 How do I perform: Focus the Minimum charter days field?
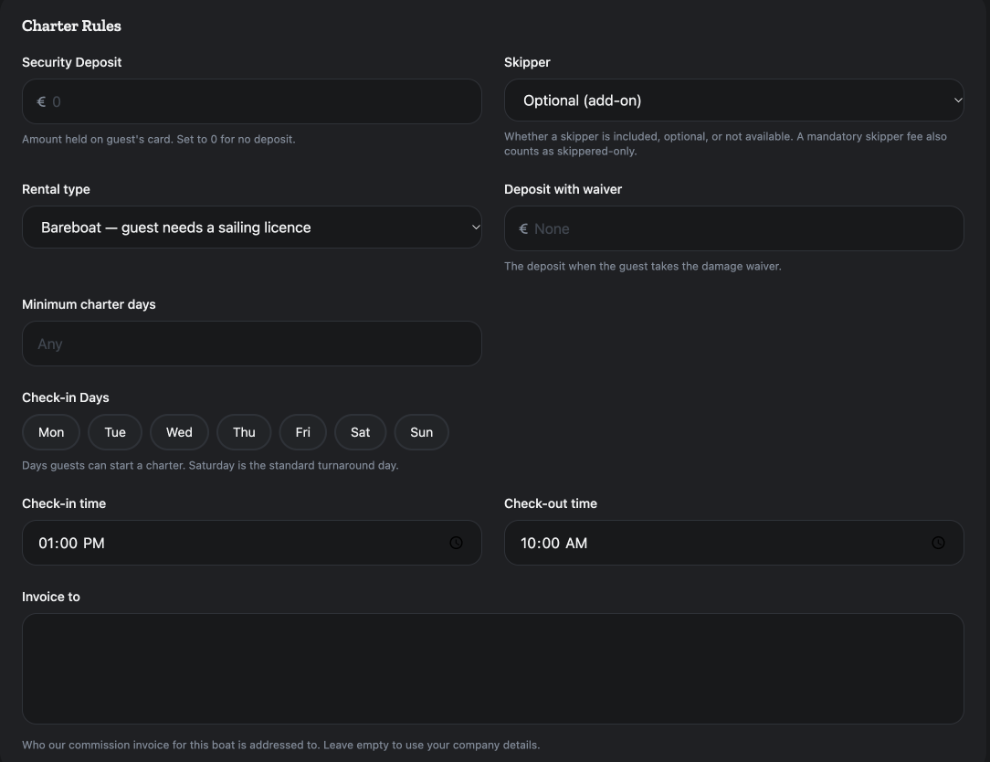[x=252, y=344]
